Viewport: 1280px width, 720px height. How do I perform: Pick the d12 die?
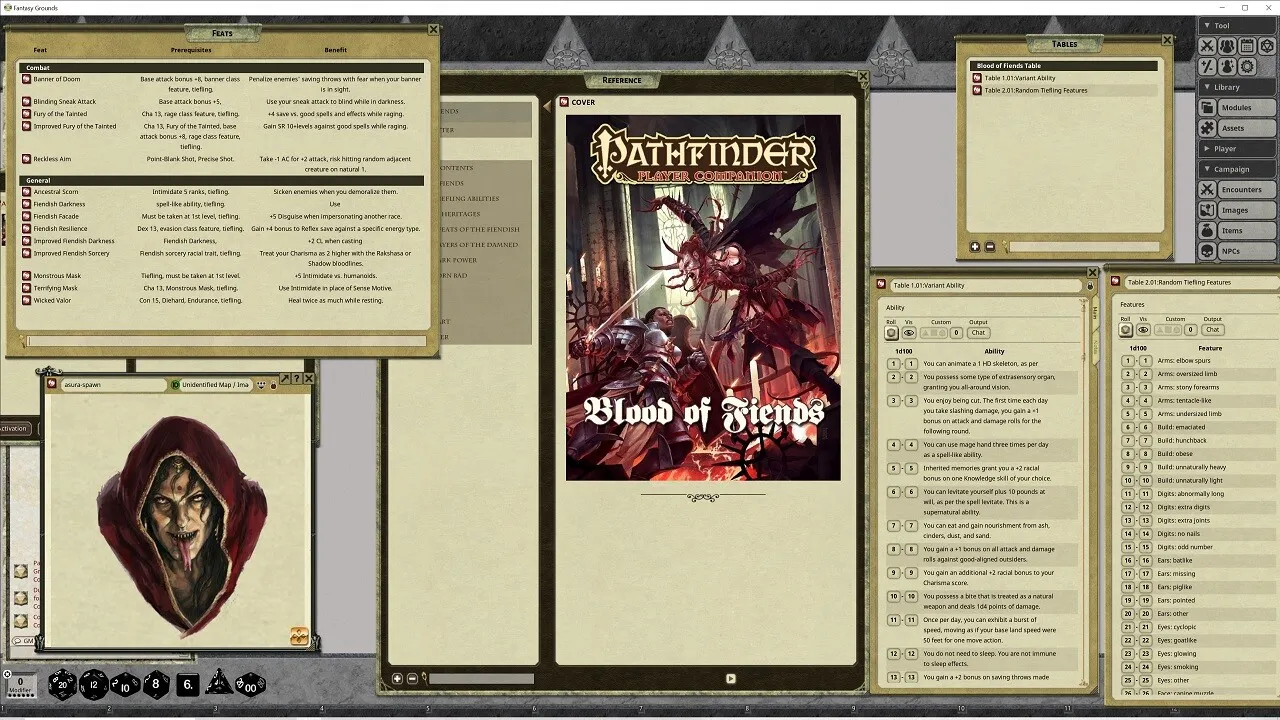(94, 685)
